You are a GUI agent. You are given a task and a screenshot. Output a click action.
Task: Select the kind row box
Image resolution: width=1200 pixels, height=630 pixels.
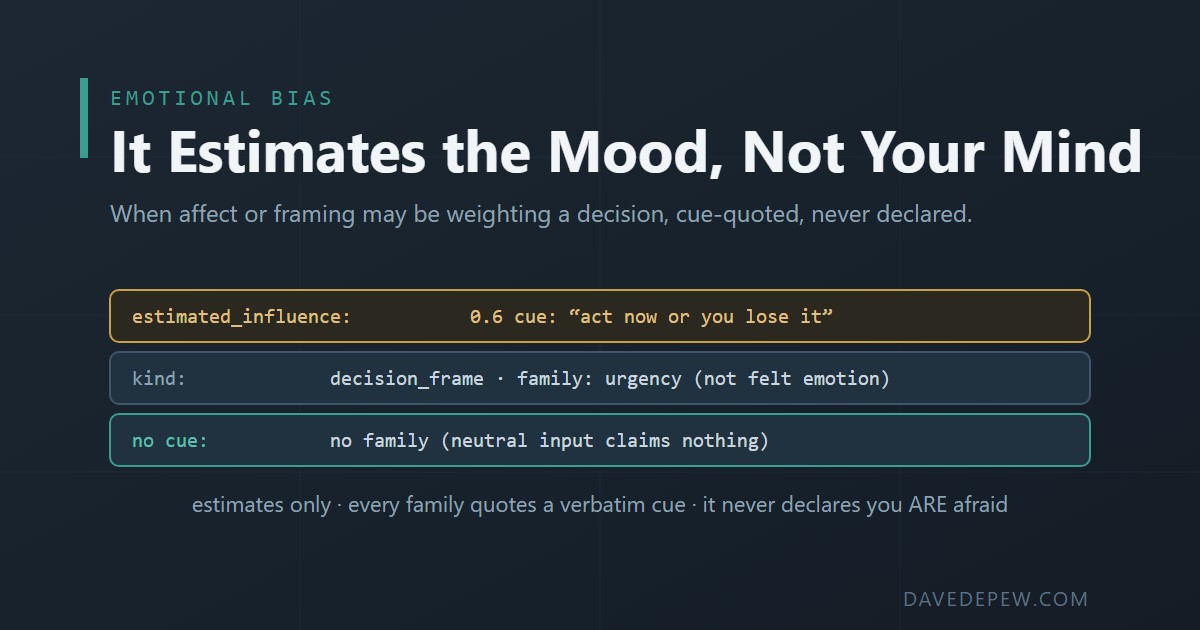coord(600,378)
